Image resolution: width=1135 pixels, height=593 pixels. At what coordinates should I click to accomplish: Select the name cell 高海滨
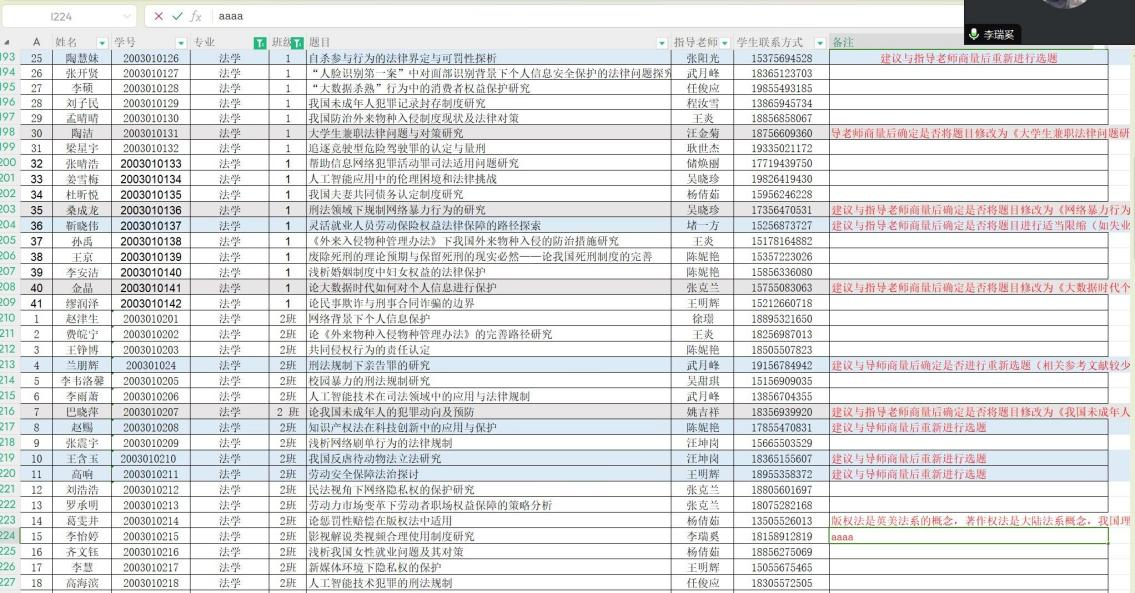point(82,583)
